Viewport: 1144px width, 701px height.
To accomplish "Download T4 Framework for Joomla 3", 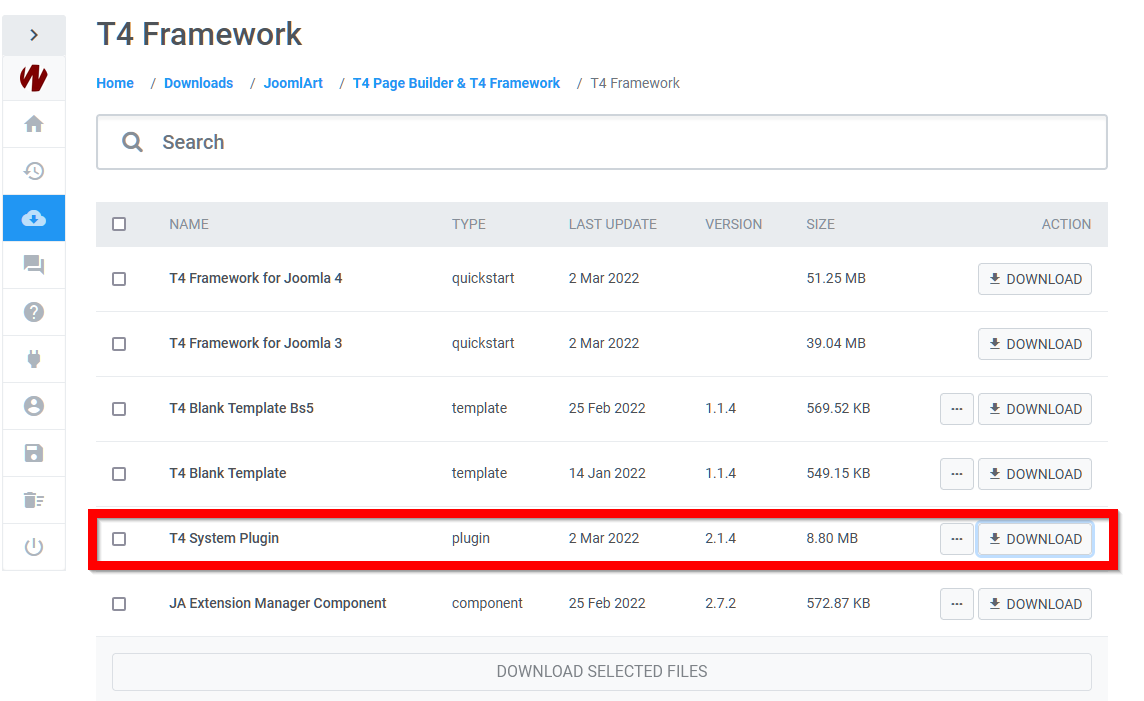I will pyautogui.click(x=1035, y=344).
